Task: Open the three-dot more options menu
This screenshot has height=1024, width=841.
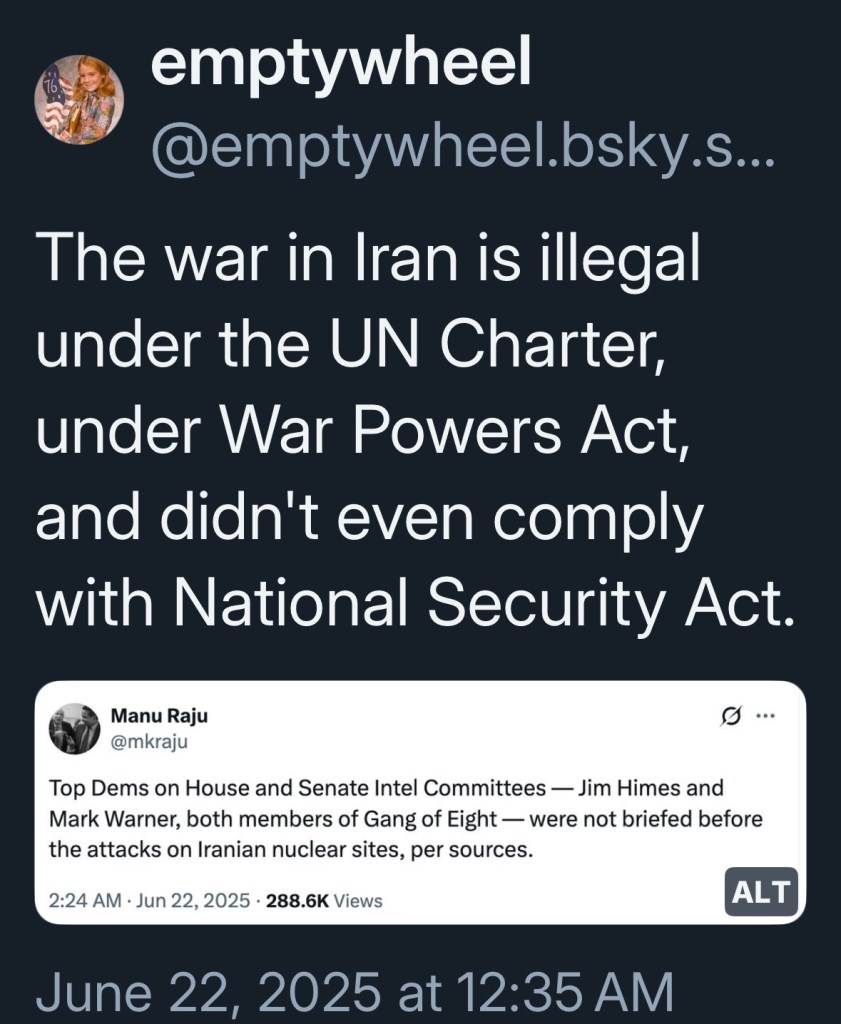Action: 765,715
